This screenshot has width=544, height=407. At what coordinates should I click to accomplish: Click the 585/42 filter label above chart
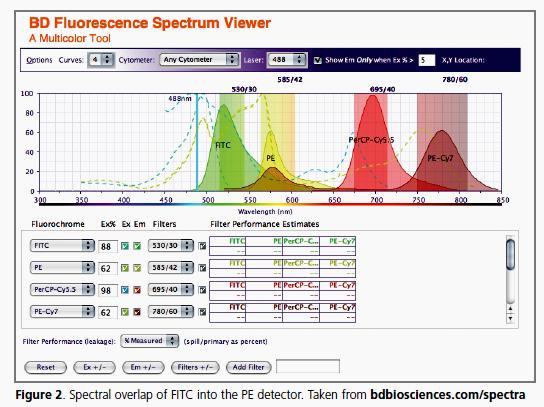290,80
